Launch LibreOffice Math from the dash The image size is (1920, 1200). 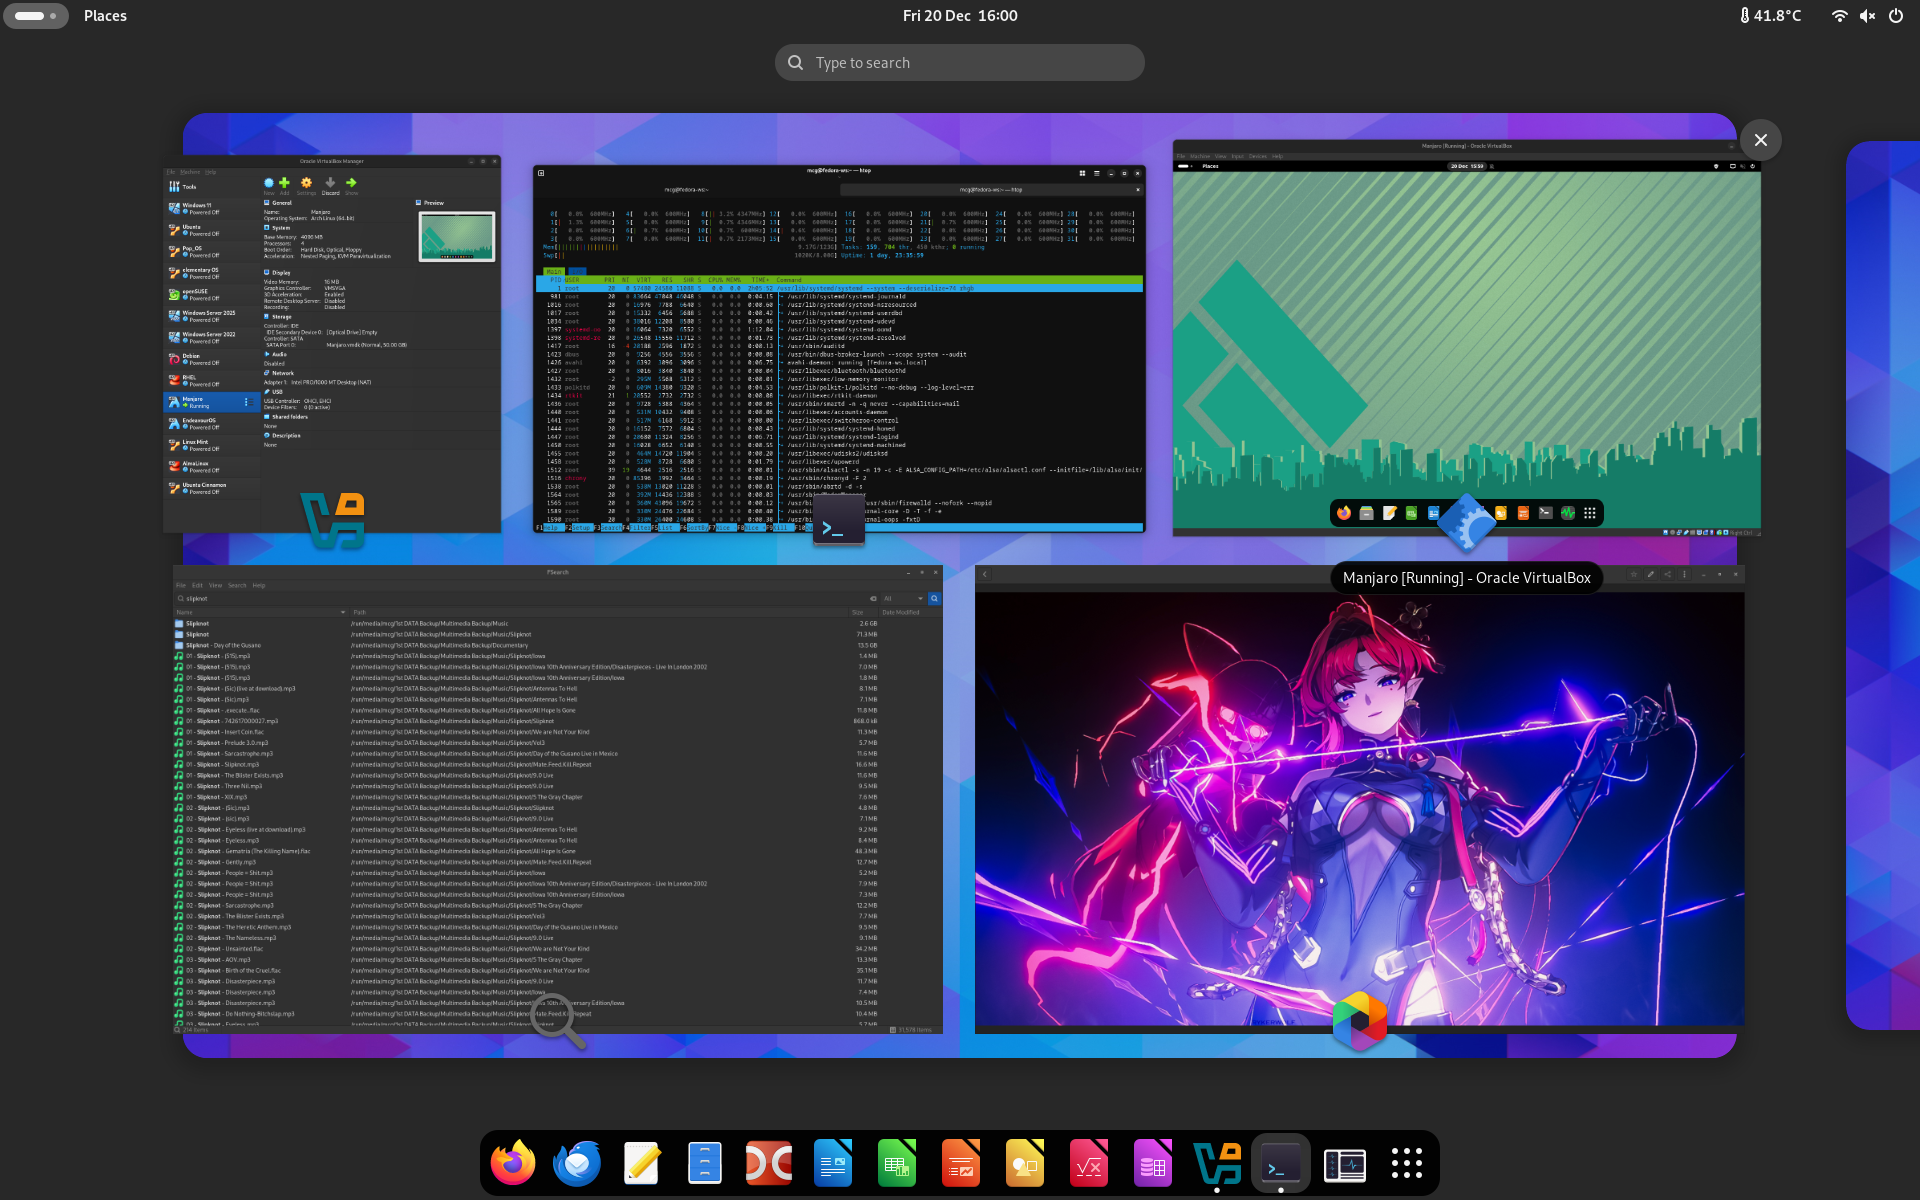[1089, 1163]
